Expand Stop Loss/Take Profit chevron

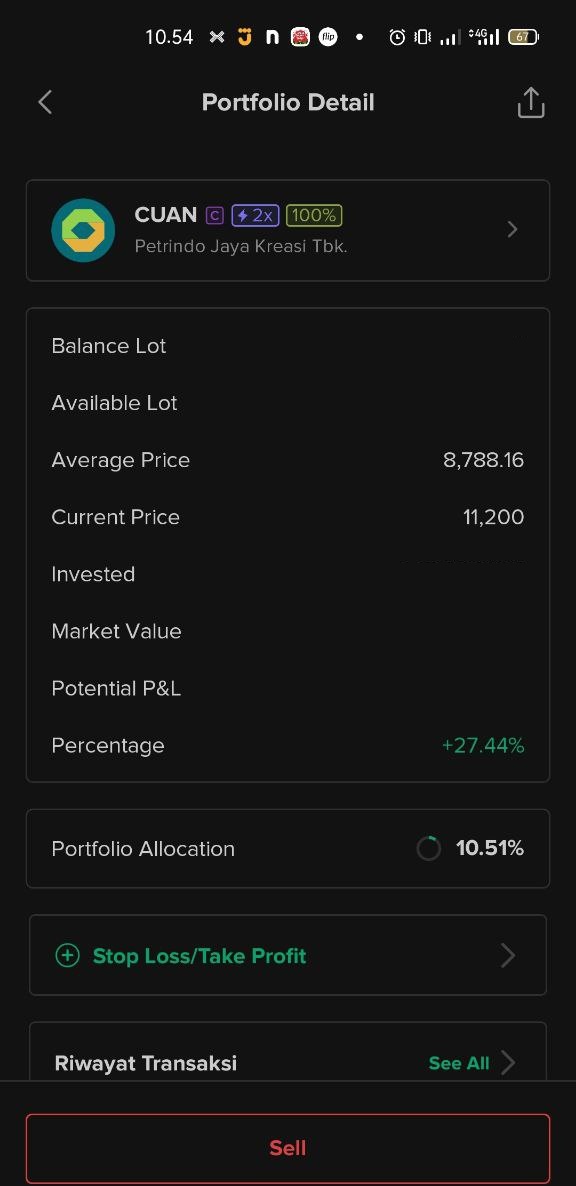click(x=508, y=955)
